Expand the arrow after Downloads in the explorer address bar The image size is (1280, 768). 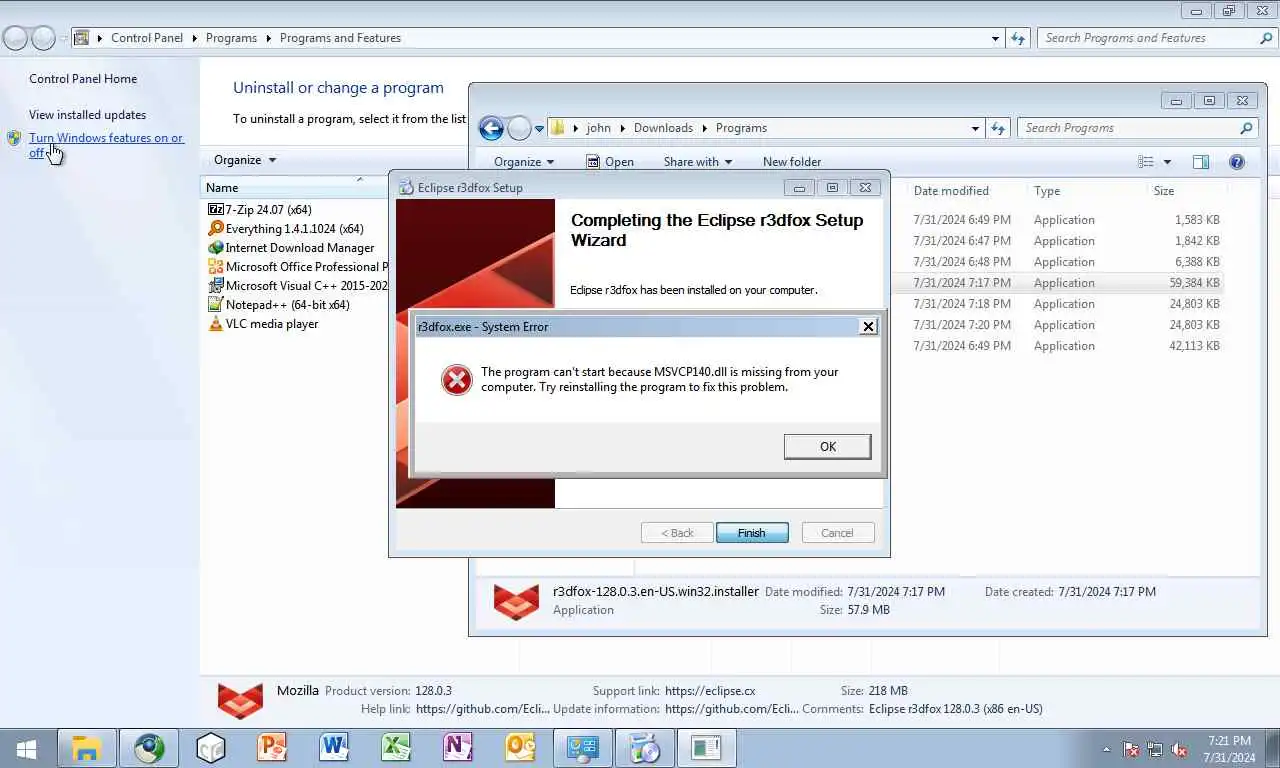[x=704, y=128]
